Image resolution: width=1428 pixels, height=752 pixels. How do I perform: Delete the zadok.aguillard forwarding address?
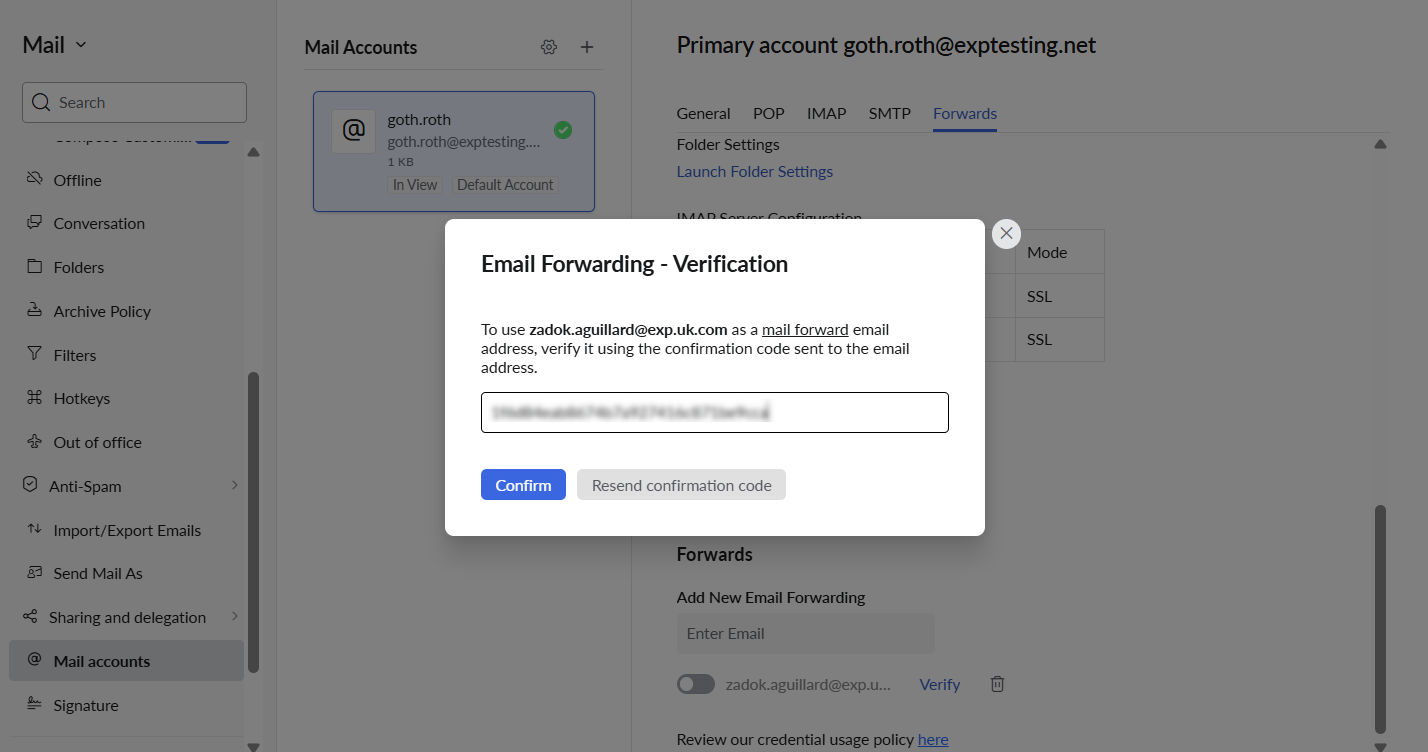[997, 684]
